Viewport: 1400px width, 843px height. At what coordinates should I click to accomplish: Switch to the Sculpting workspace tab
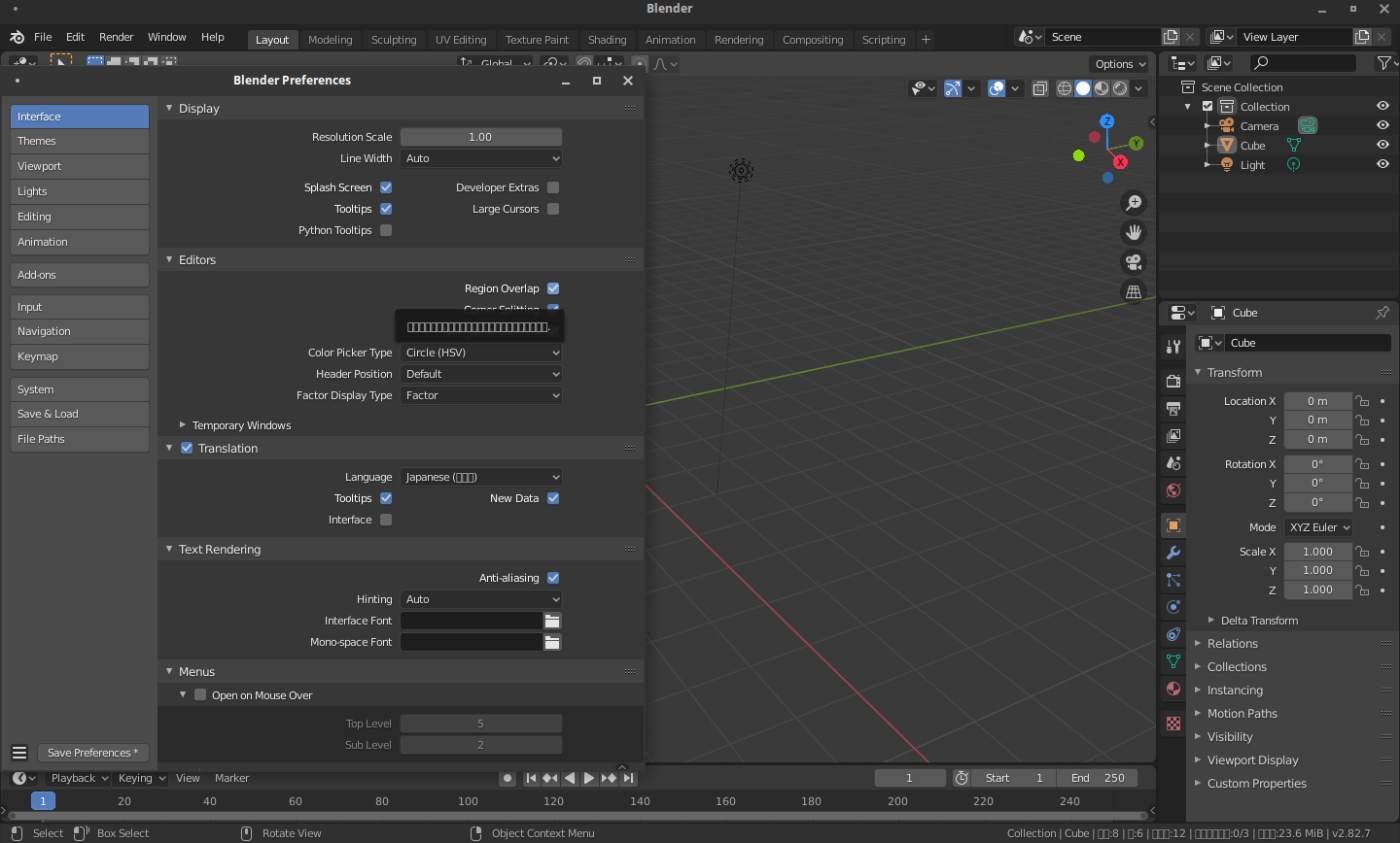393,40
